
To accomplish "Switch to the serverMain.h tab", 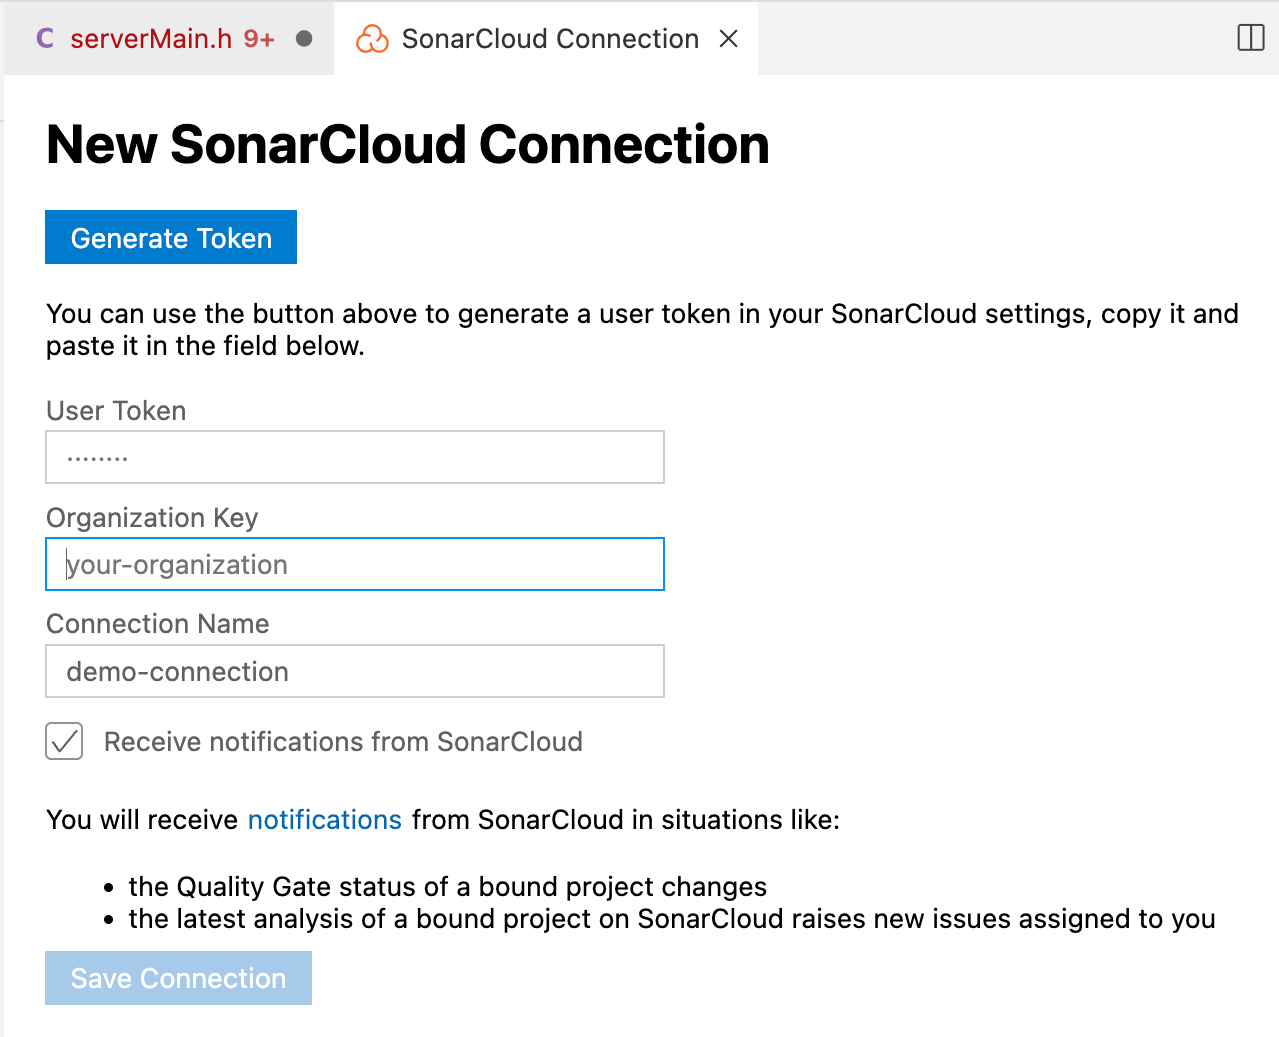I will tap(168, 38).
